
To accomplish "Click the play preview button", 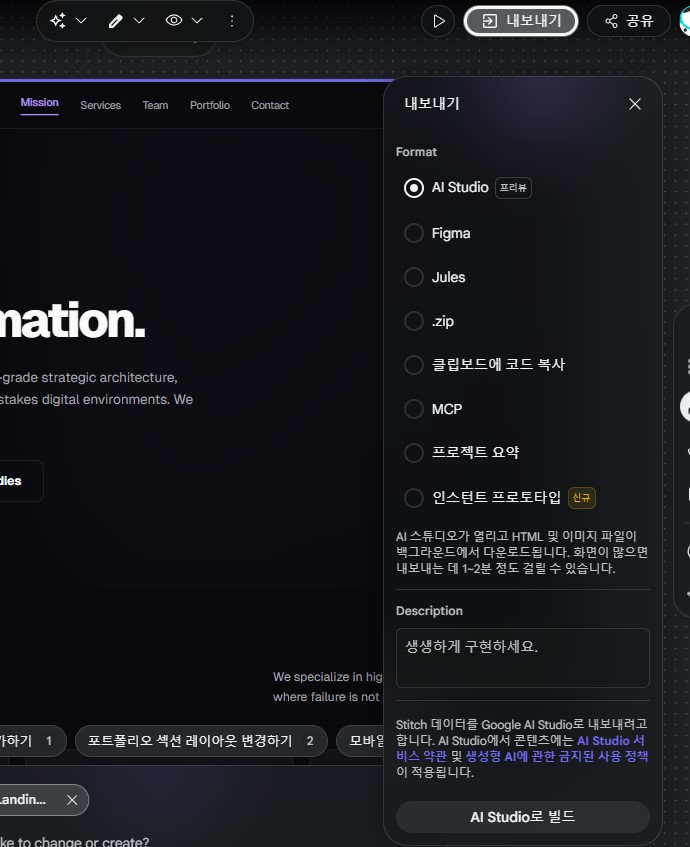I will 438,21.
